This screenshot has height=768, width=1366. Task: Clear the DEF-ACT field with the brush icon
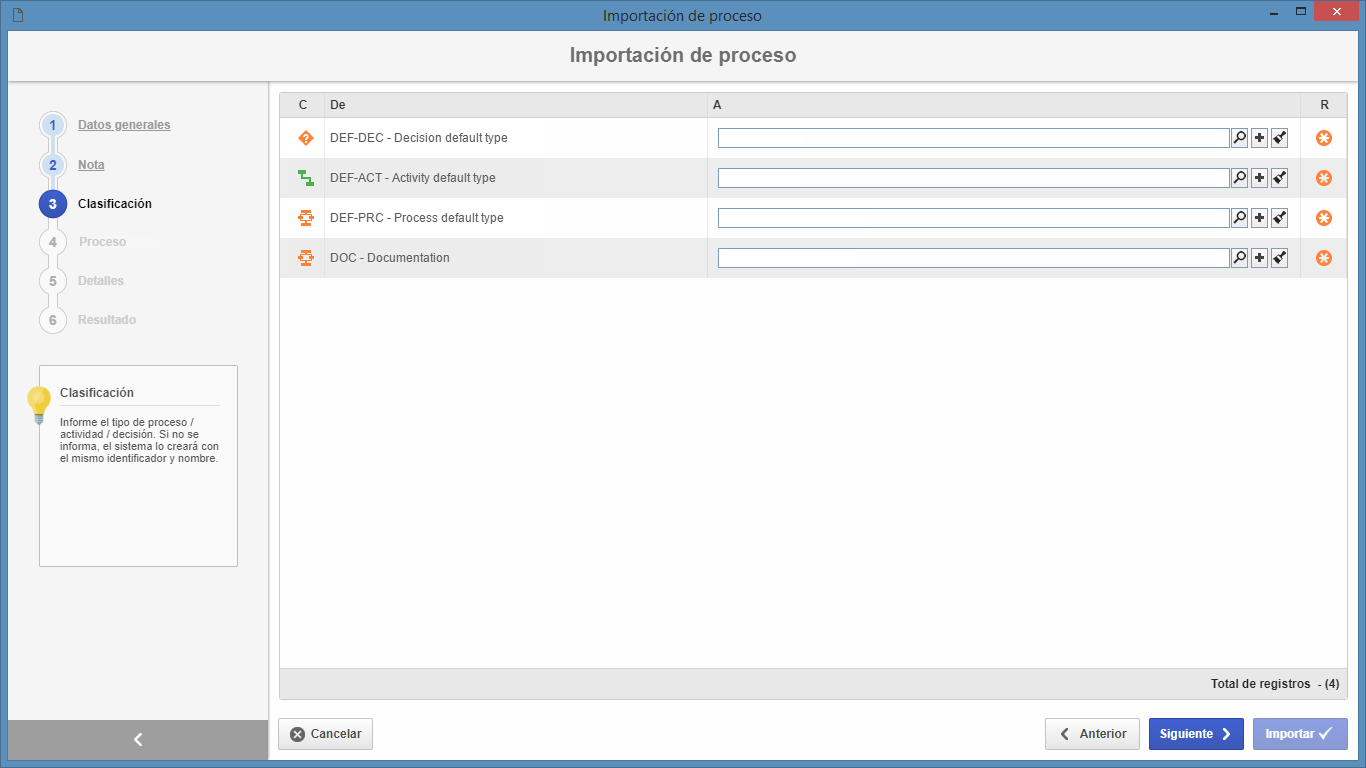tap(1279, 178)
